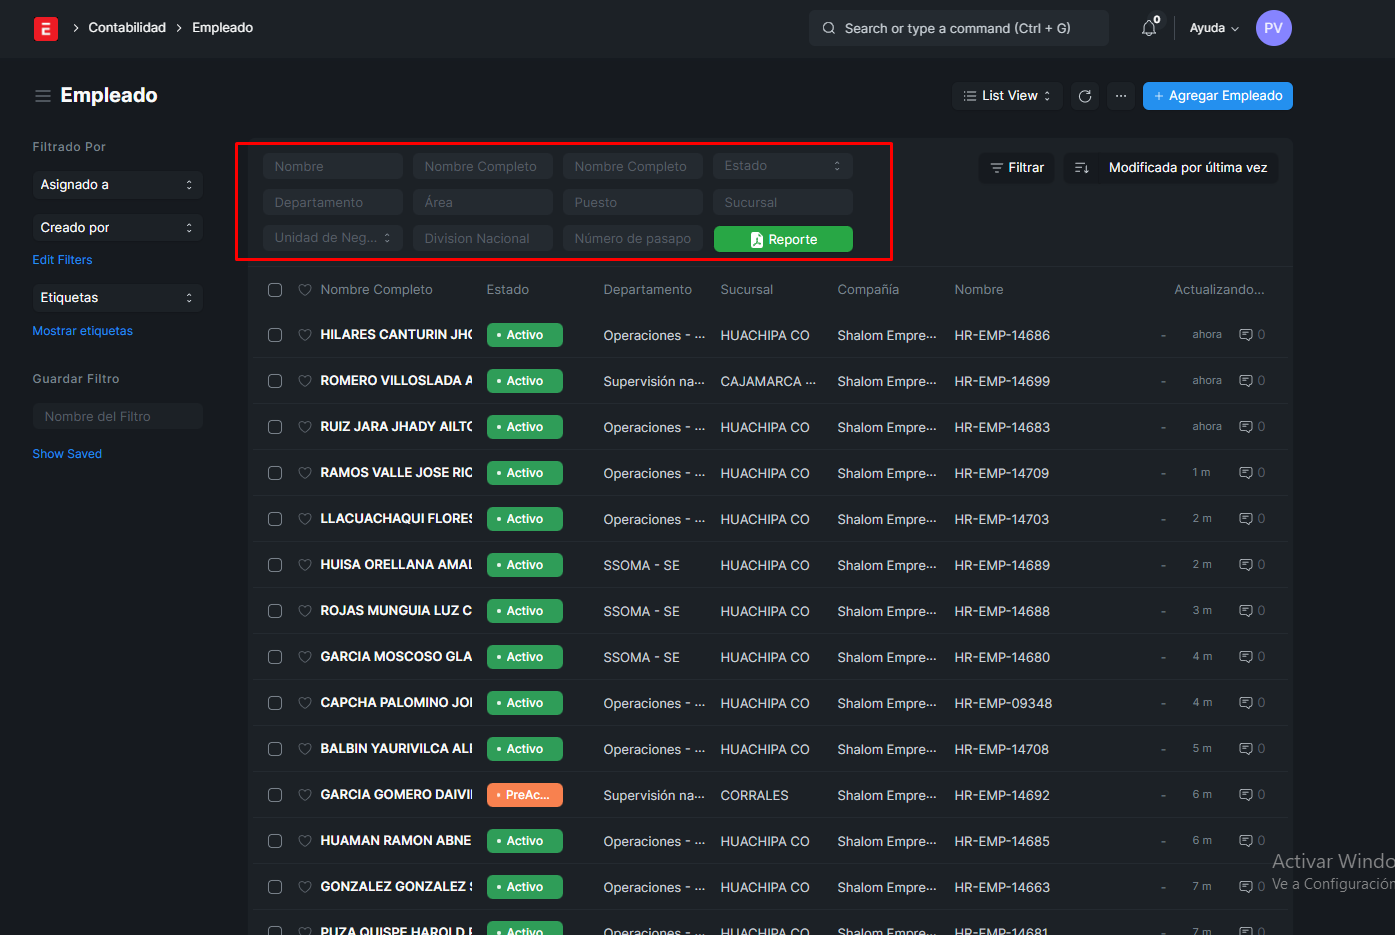Click the refresh list icon
The height and width of the screenshot is (935, 1395).
[x=1085, y=96]
